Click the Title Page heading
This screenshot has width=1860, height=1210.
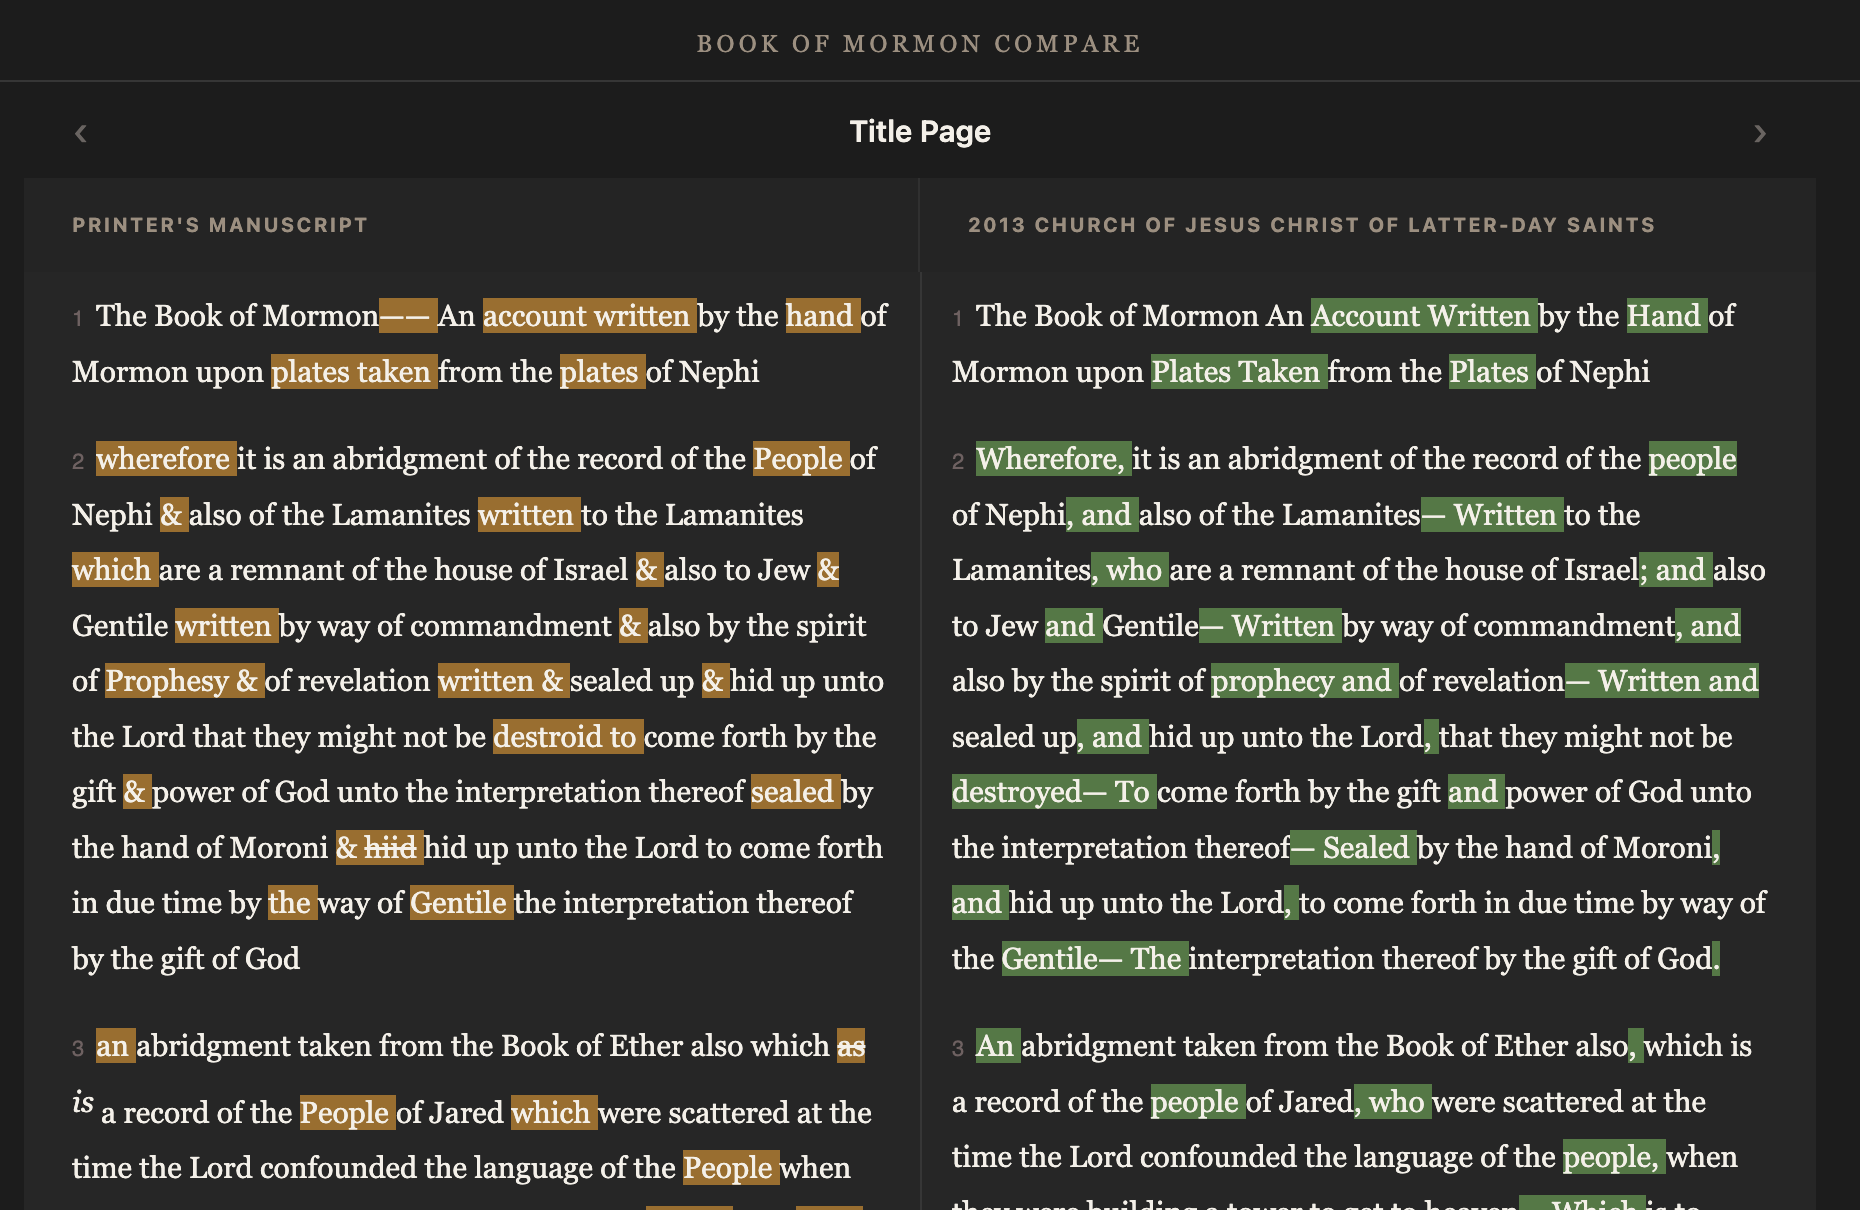920,132
